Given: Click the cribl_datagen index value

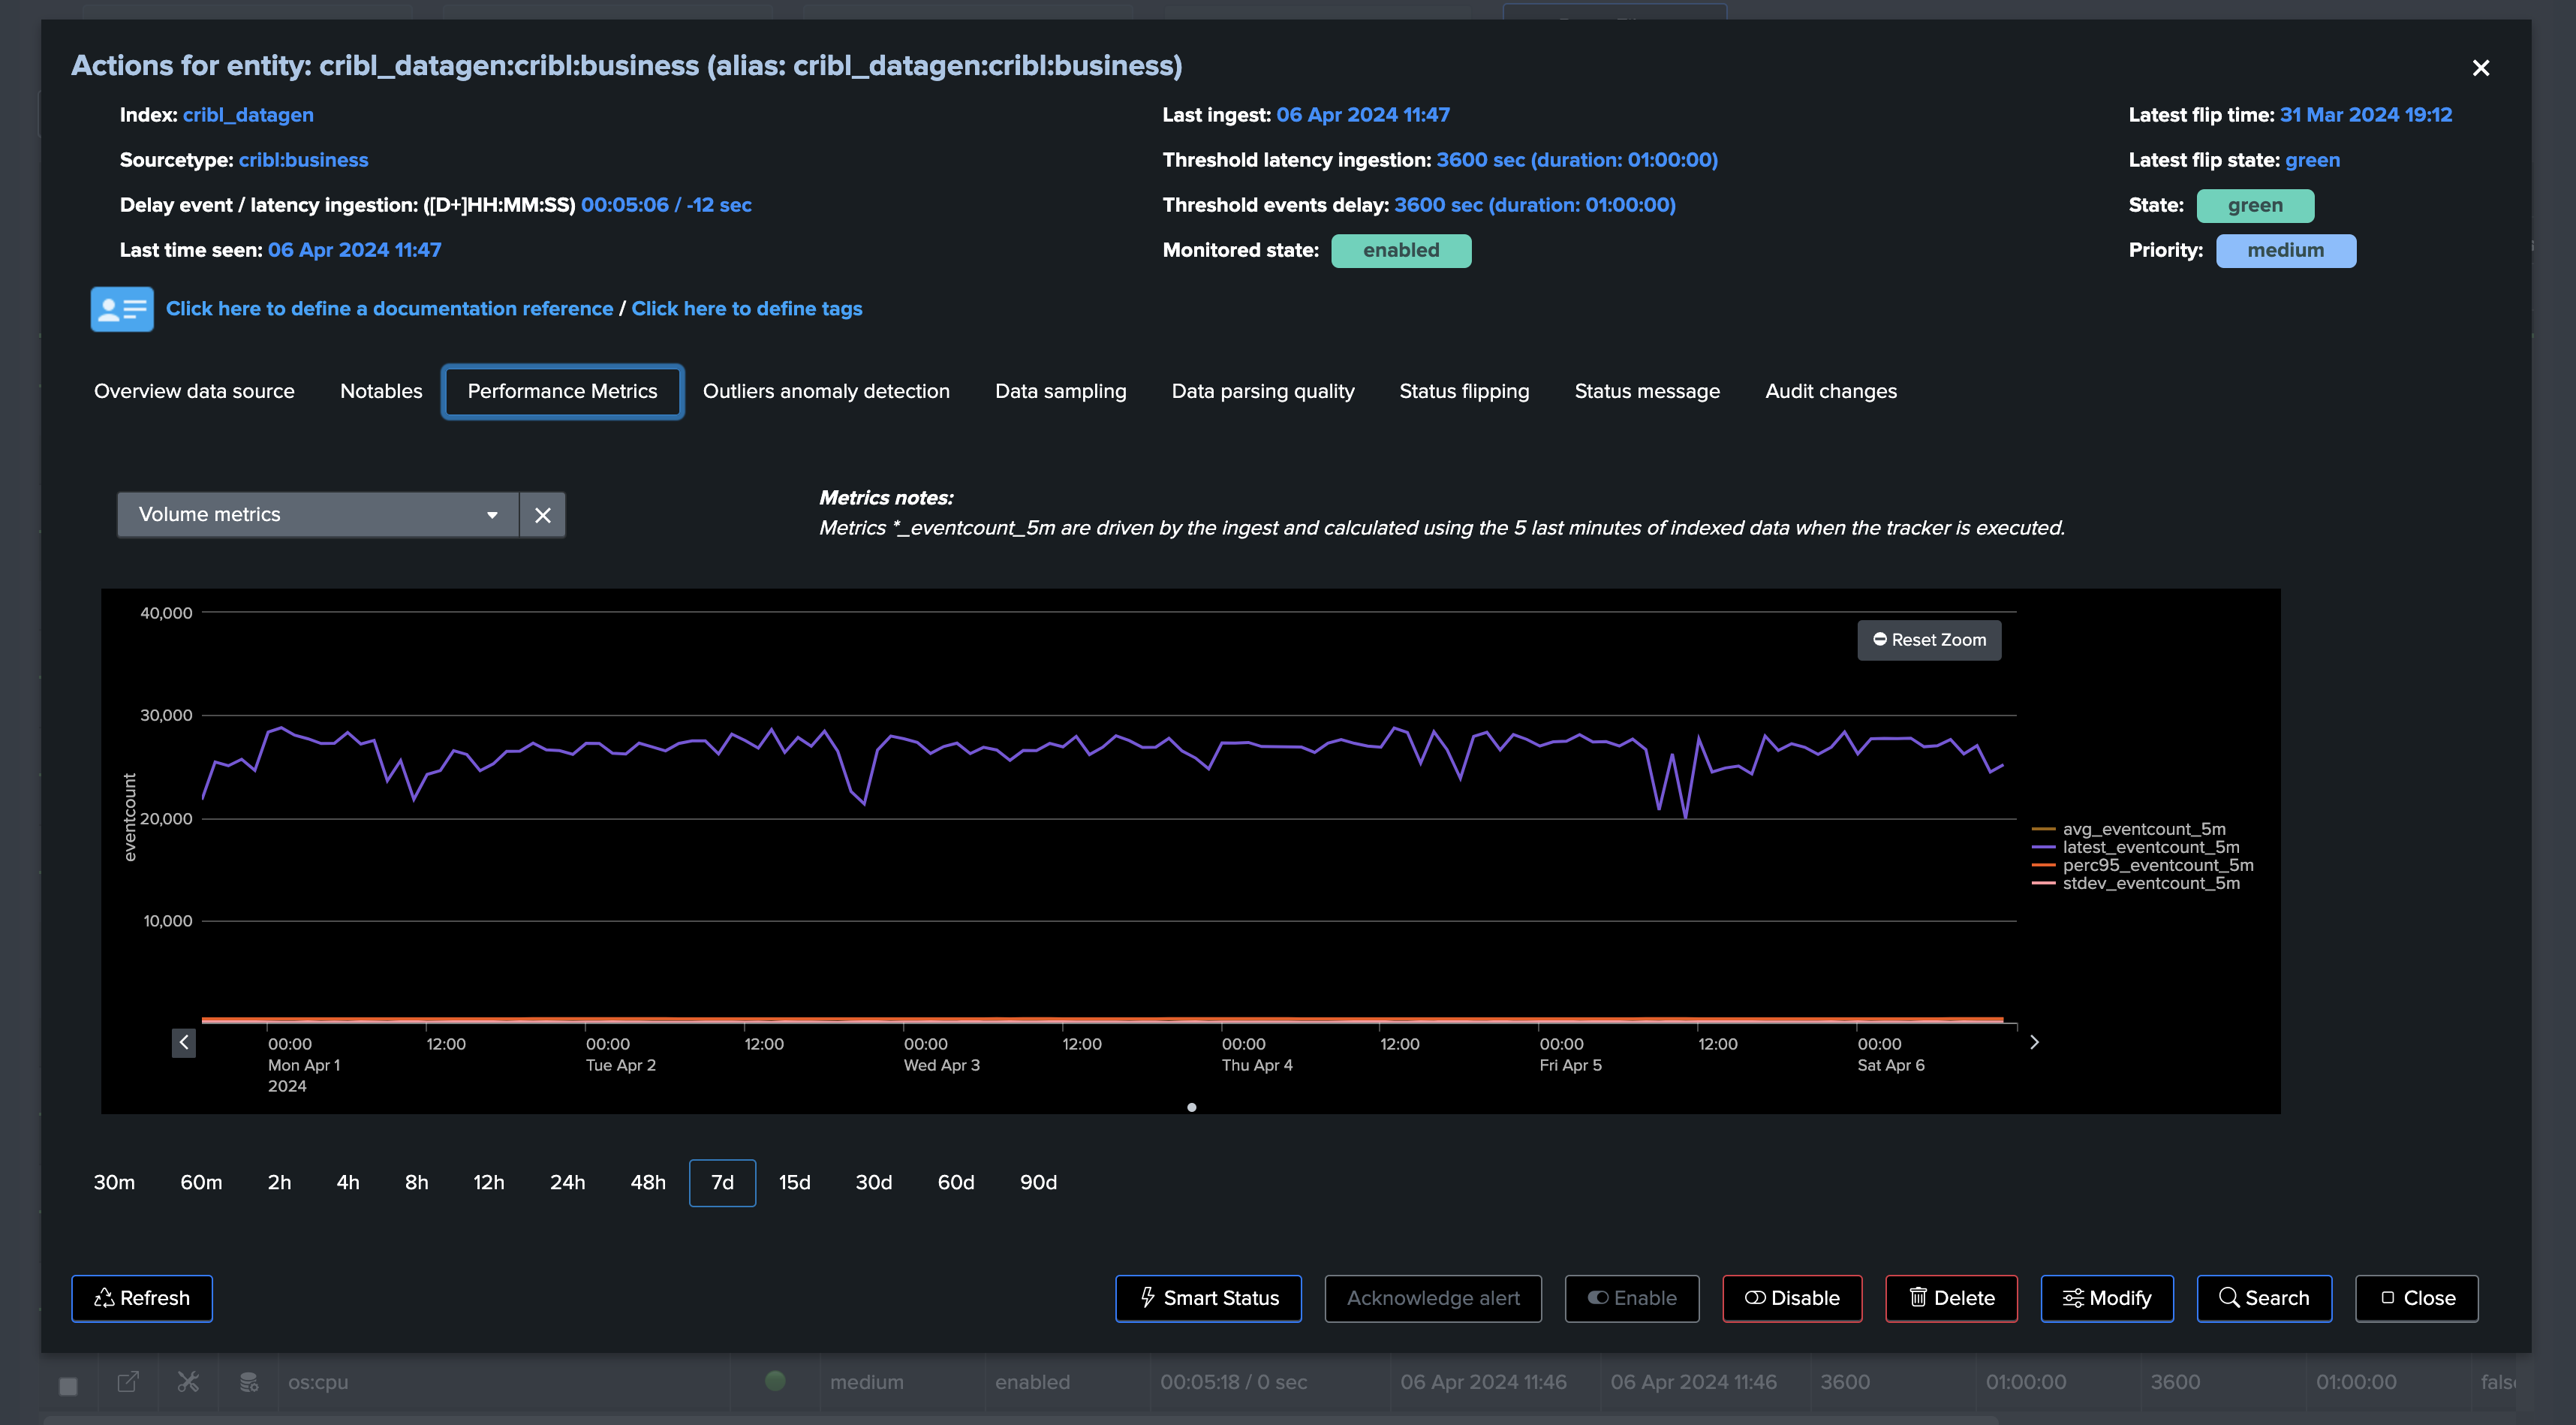Looking at the screenshot, I should click(x=248, y=115).
